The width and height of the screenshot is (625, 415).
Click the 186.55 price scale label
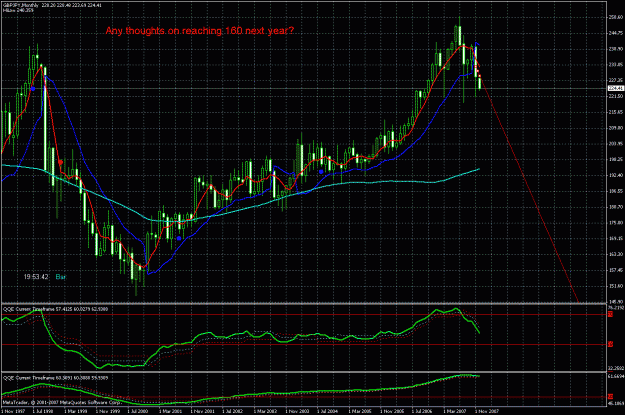tap(616, 191)
